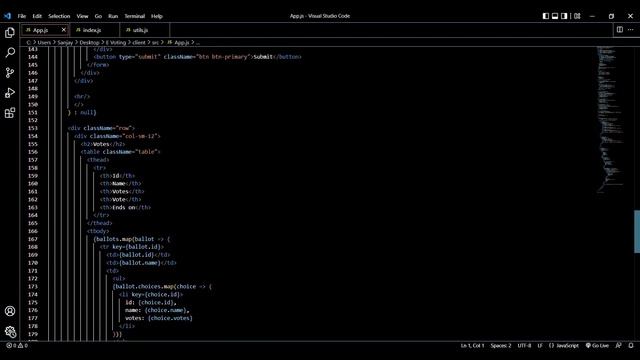Open the Extensions view
This screenshot has width=640, height=360.
pos(10,113)
